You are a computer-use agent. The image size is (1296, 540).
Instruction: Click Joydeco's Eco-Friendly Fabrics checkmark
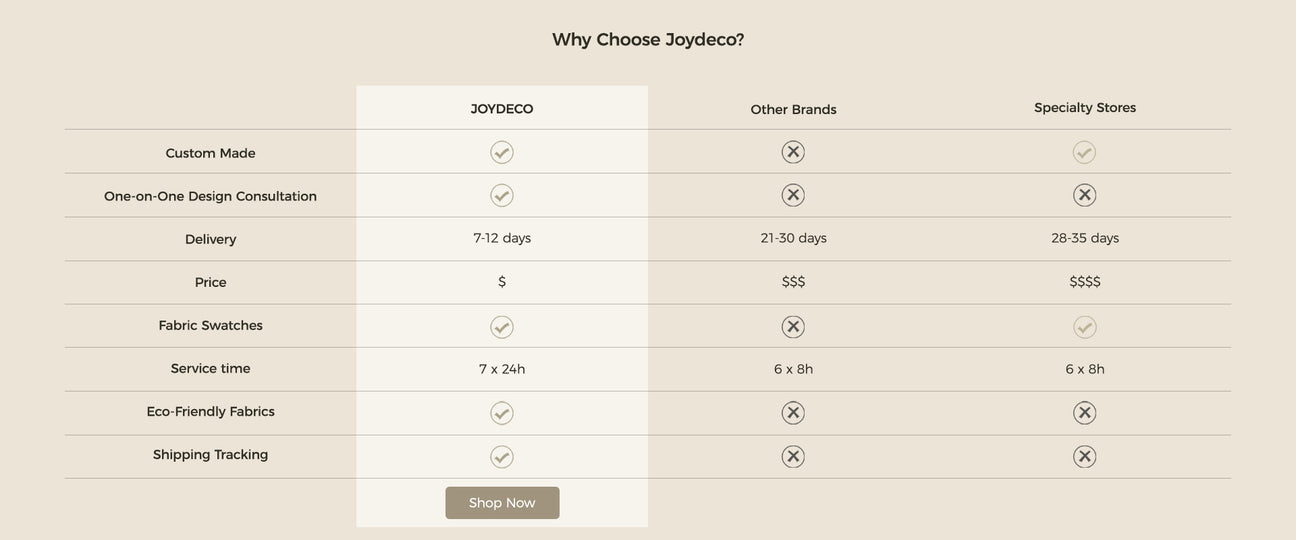(x=502, y=413)
